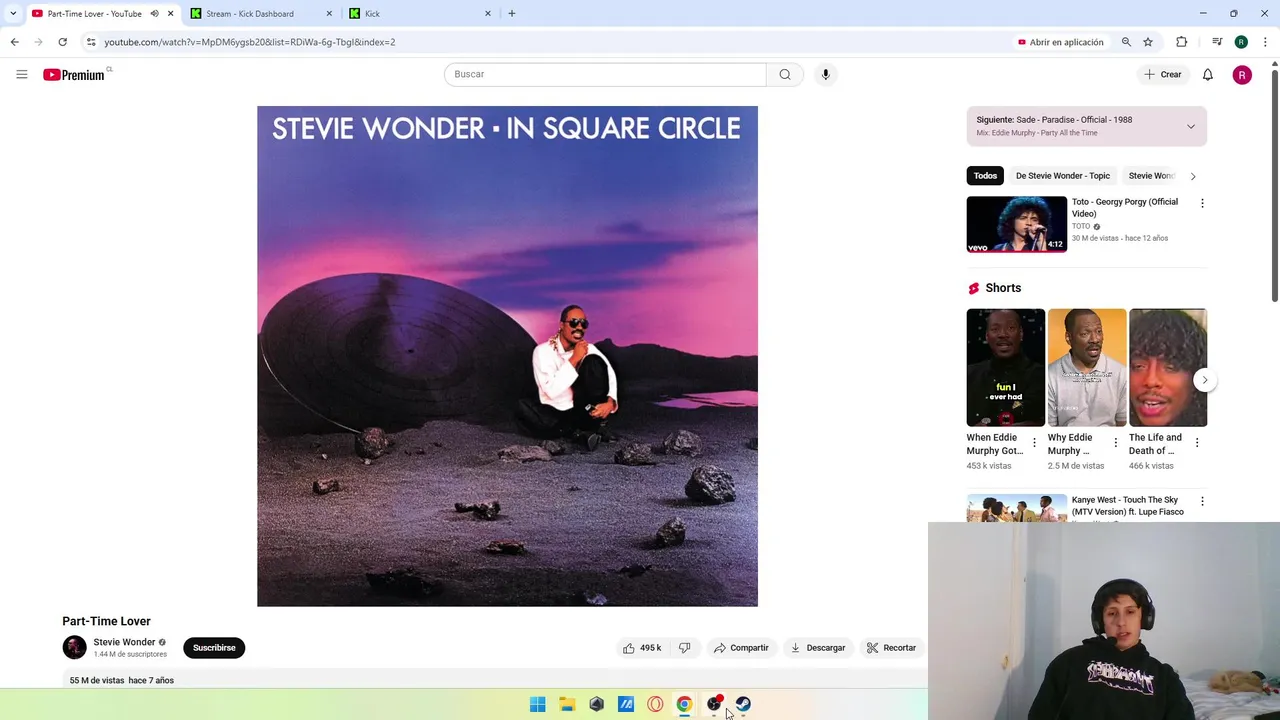The width and height of the screenshot is (1280, 720).
Task: Open the Chrome extensions puzzle icon
Action: coord(1182,42)
